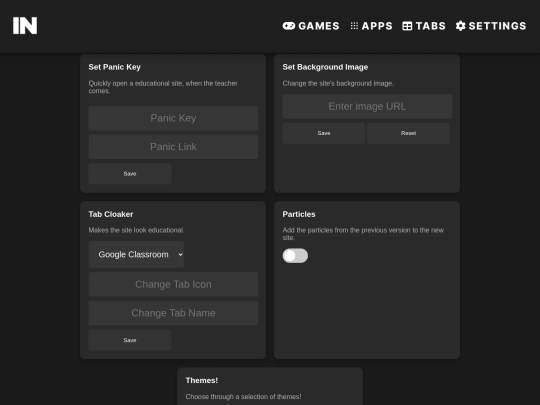Click the IN logo in the header

pos(25,26)
